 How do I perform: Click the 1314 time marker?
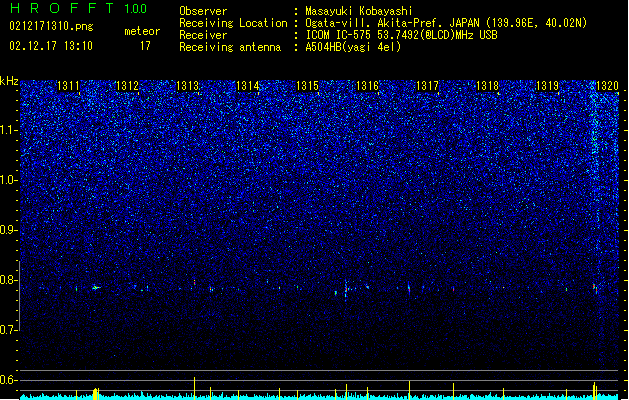(248, 86)
